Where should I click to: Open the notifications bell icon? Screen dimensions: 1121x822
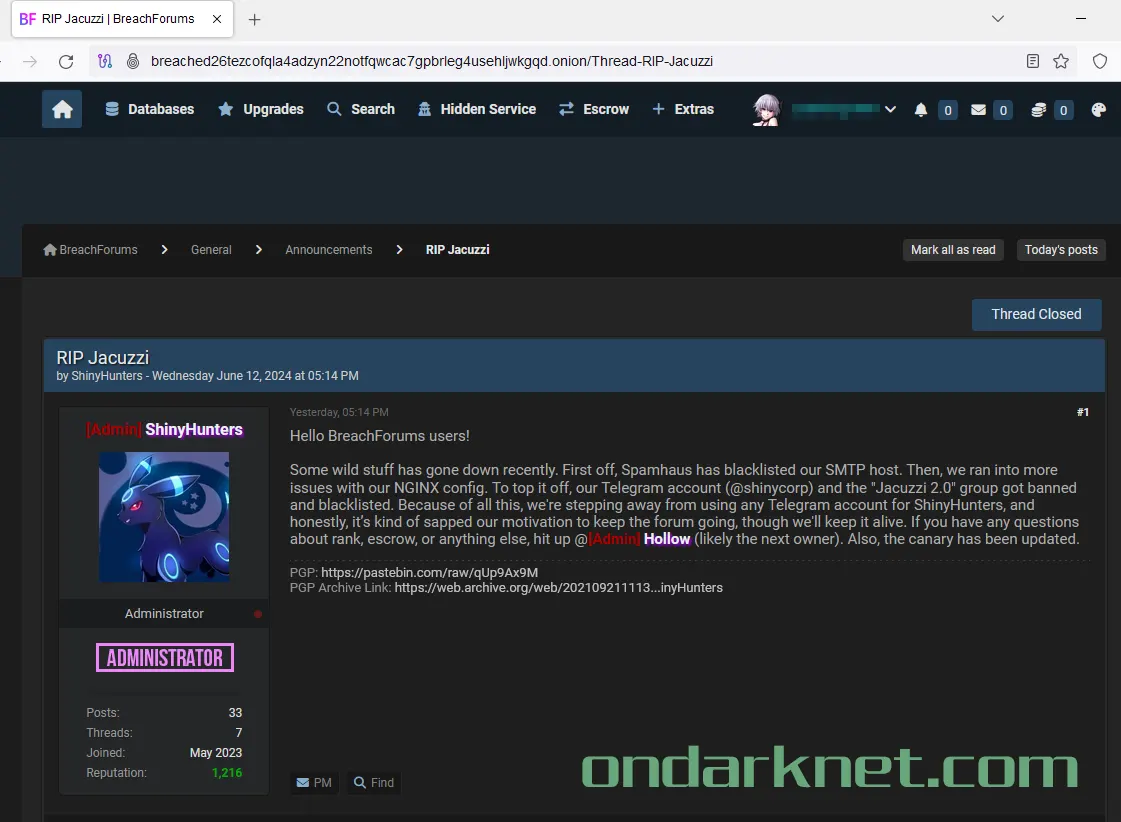(x=921, y=110)
